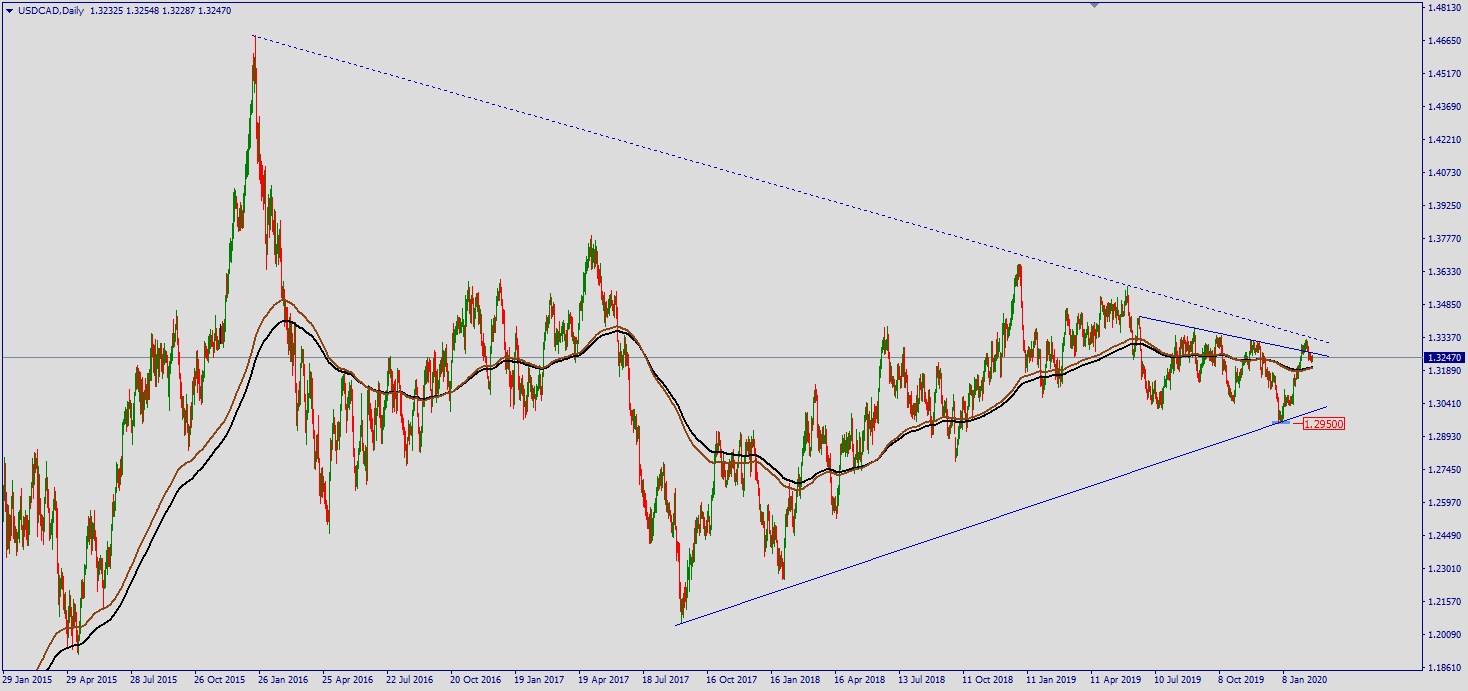The image size is (1468, 691).
Task: Select the red 1.29500 price label
Action: click(x=1324, y=424)
